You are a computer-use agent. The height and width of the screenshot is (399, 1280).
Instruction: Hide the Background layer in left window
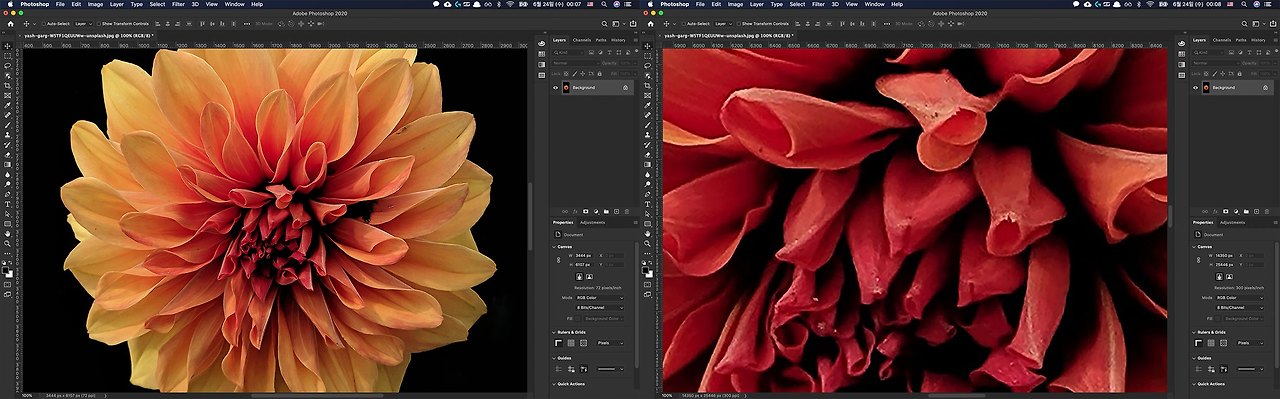[x=555, y=87]
